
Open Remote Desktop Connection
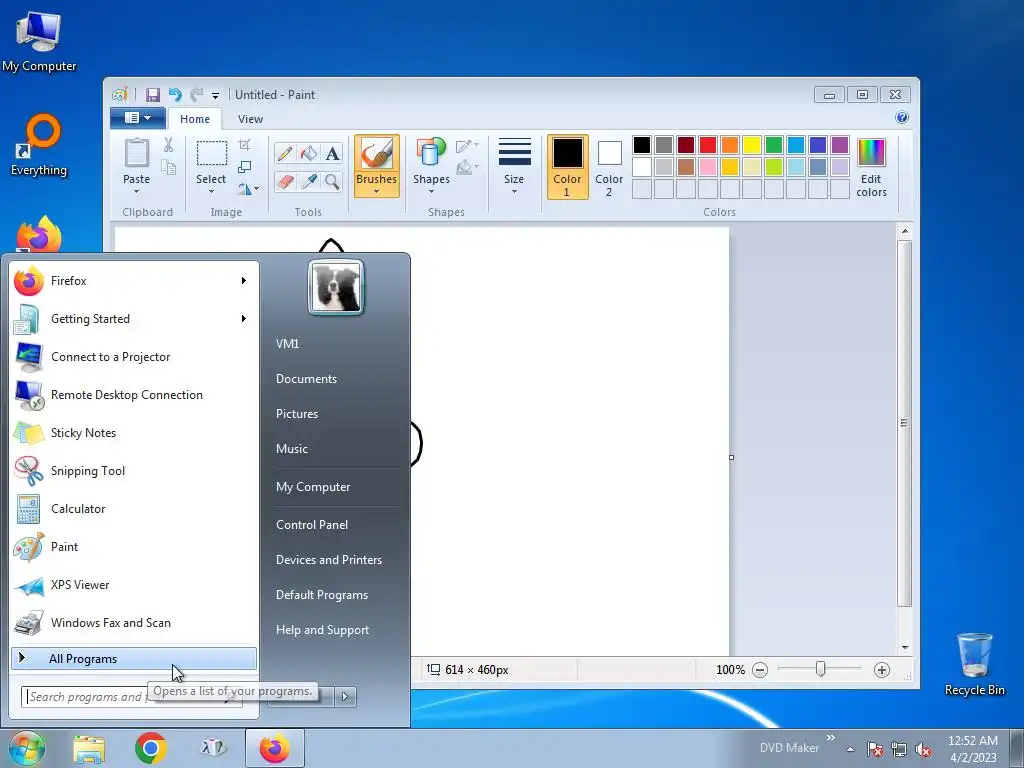[x=134, y=395]
